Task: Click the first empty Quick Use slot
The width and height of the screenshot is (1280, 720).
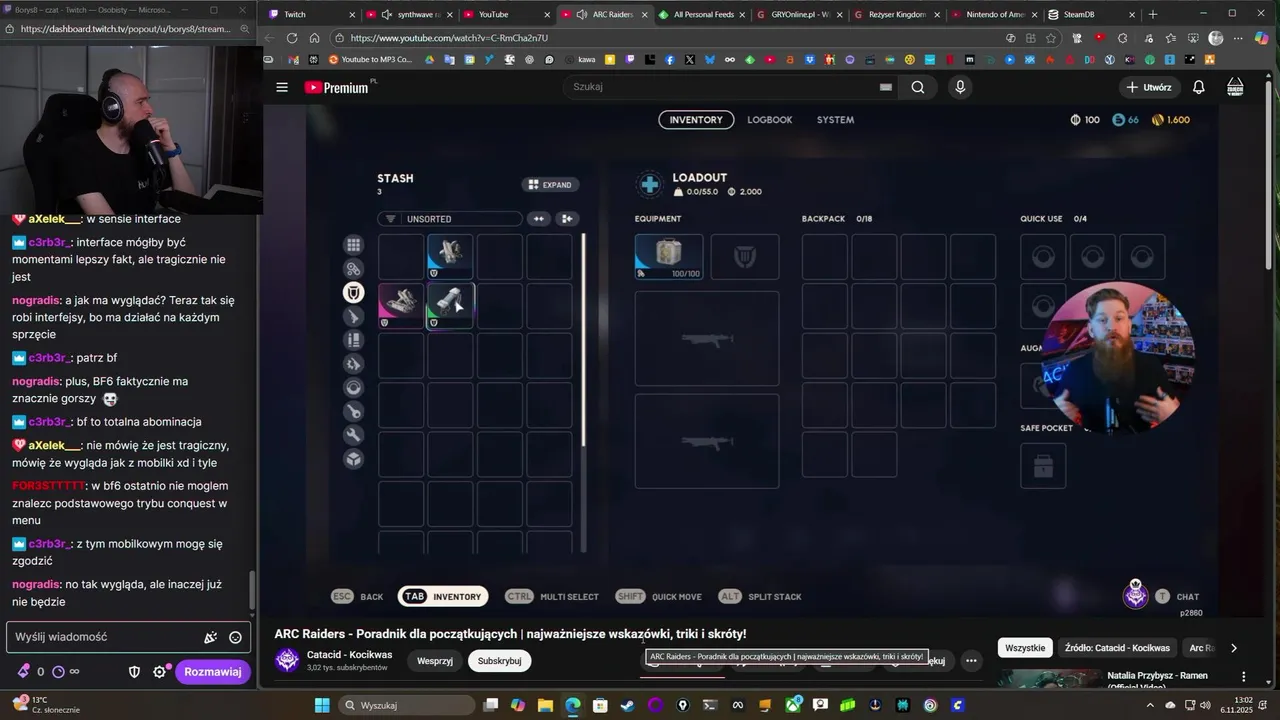Action: point(1043,257)
